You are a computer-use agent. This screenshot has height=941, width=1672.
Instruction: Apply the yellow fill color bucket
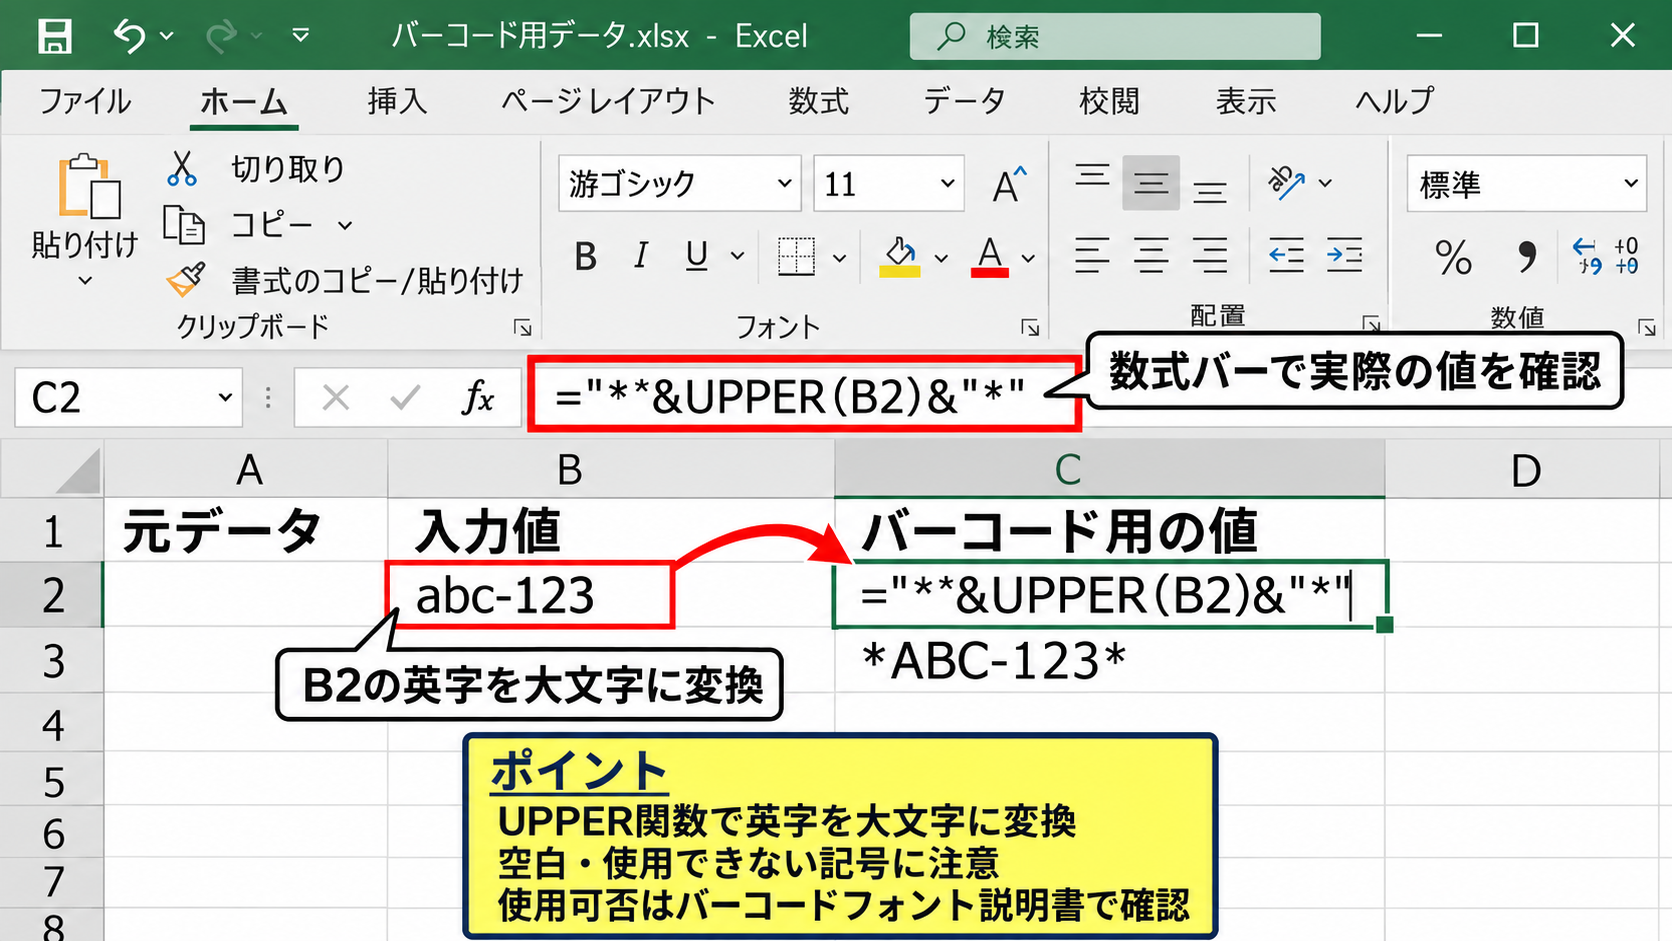coord(899,257)
